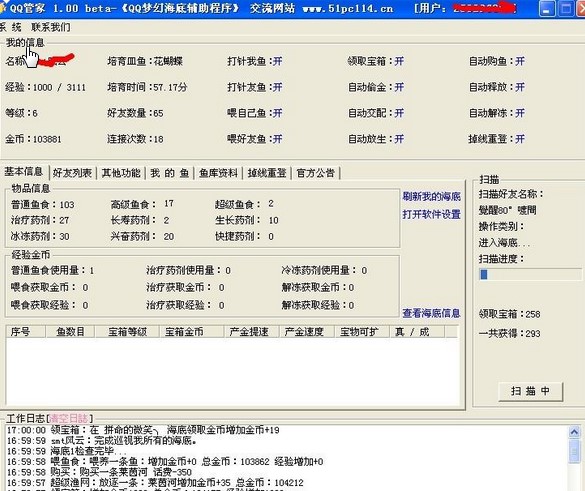Open the 其他功能 tab

[121, 173]
